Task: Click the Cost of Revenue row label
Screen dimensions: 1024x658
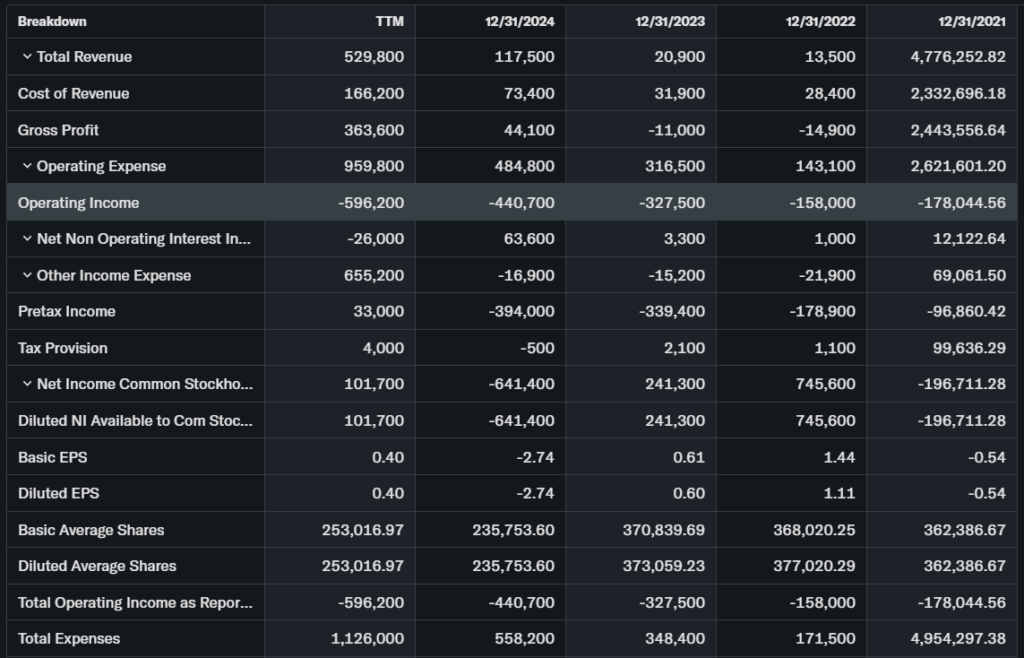Action: [x=73, y=93]
